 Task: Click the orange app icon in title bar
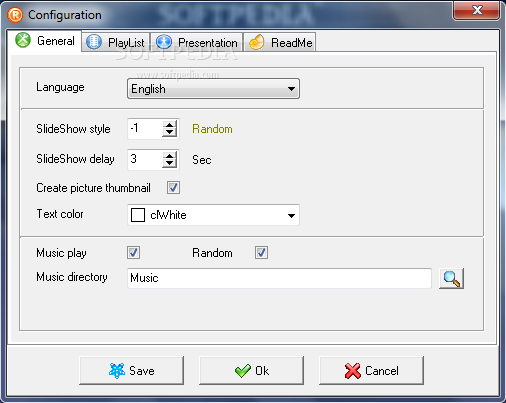pos(15,15)
